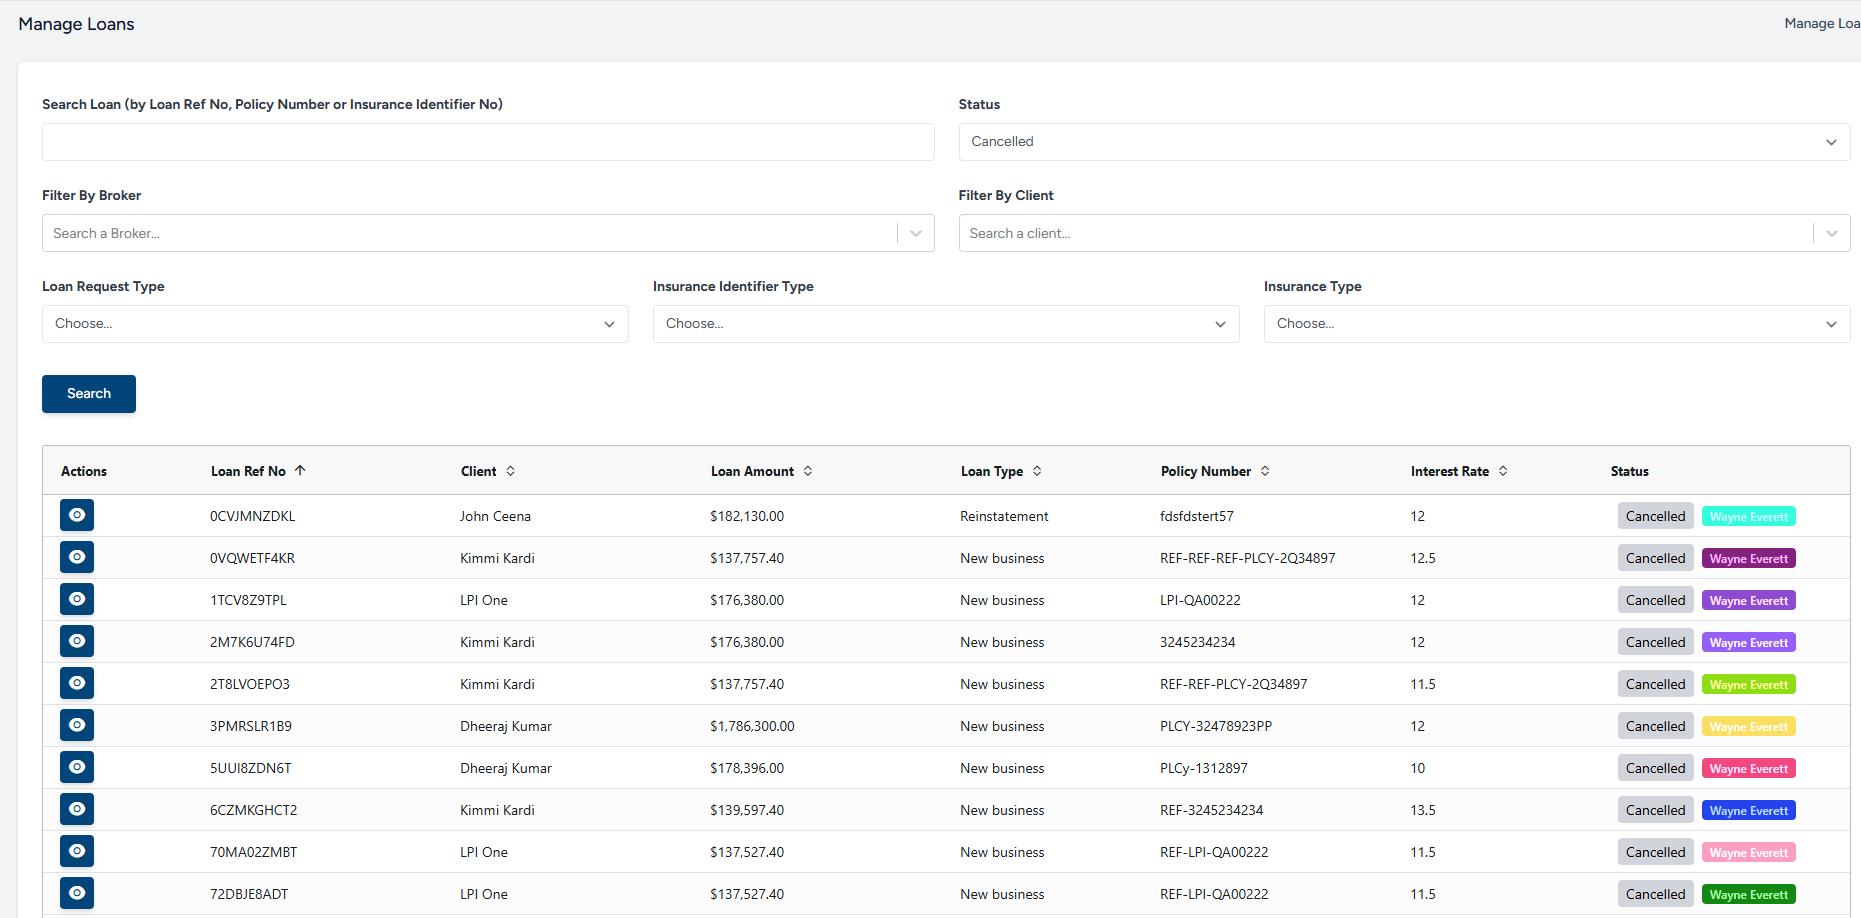Sort table by Client column
Screen dimensions: 1861x918
point(510,471)
